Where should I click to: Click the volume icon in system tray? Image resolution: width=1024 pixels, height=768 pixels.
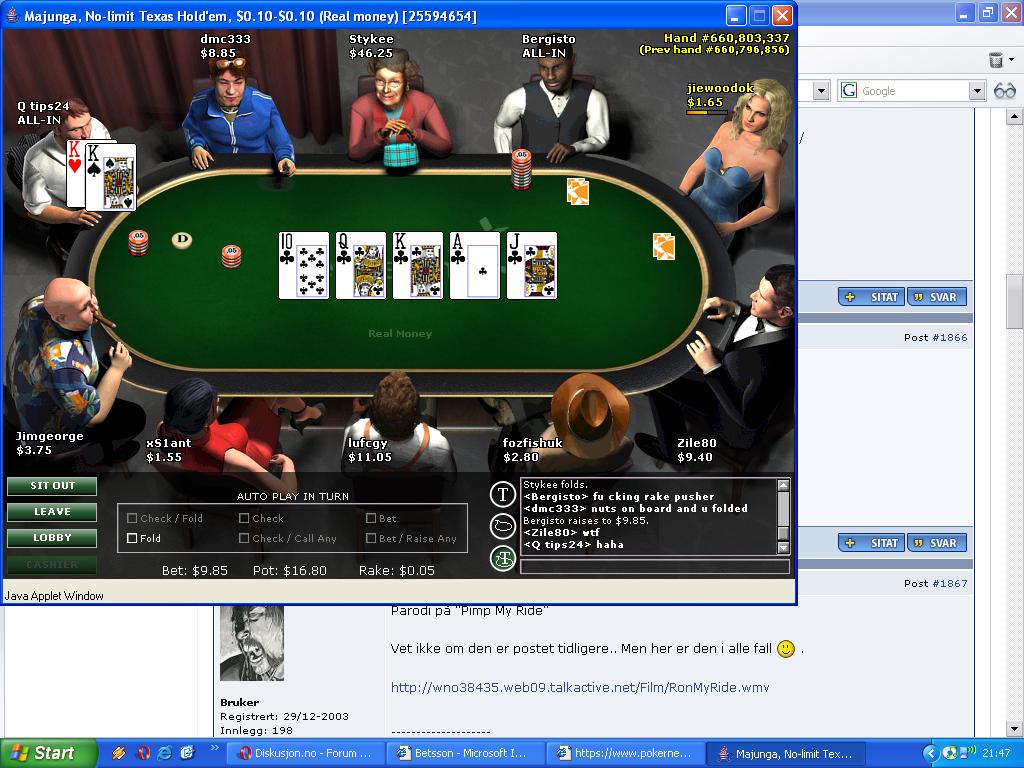968,752
